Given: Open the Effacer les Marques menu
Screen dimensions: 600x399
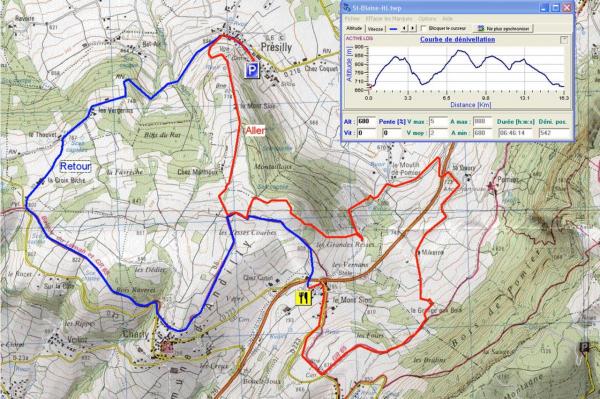Looking at the screenshot, I should coord(389,19).
